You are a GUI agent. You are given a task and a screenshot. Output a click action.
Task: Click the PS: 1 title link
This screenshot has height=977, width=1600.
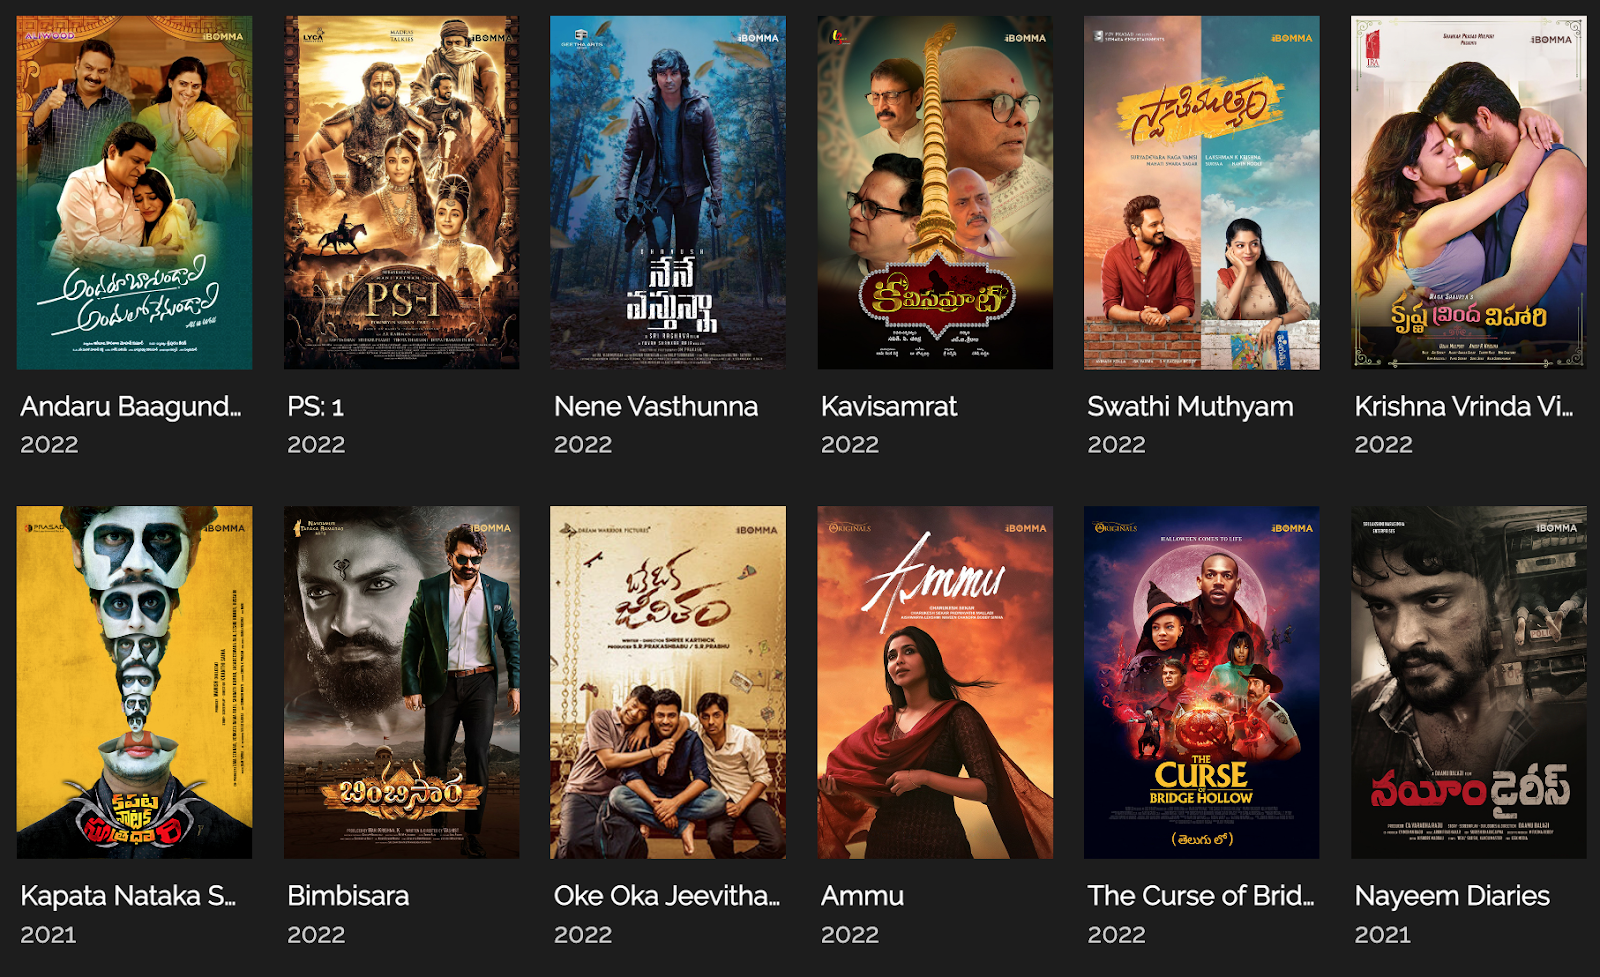click(315, 406)
